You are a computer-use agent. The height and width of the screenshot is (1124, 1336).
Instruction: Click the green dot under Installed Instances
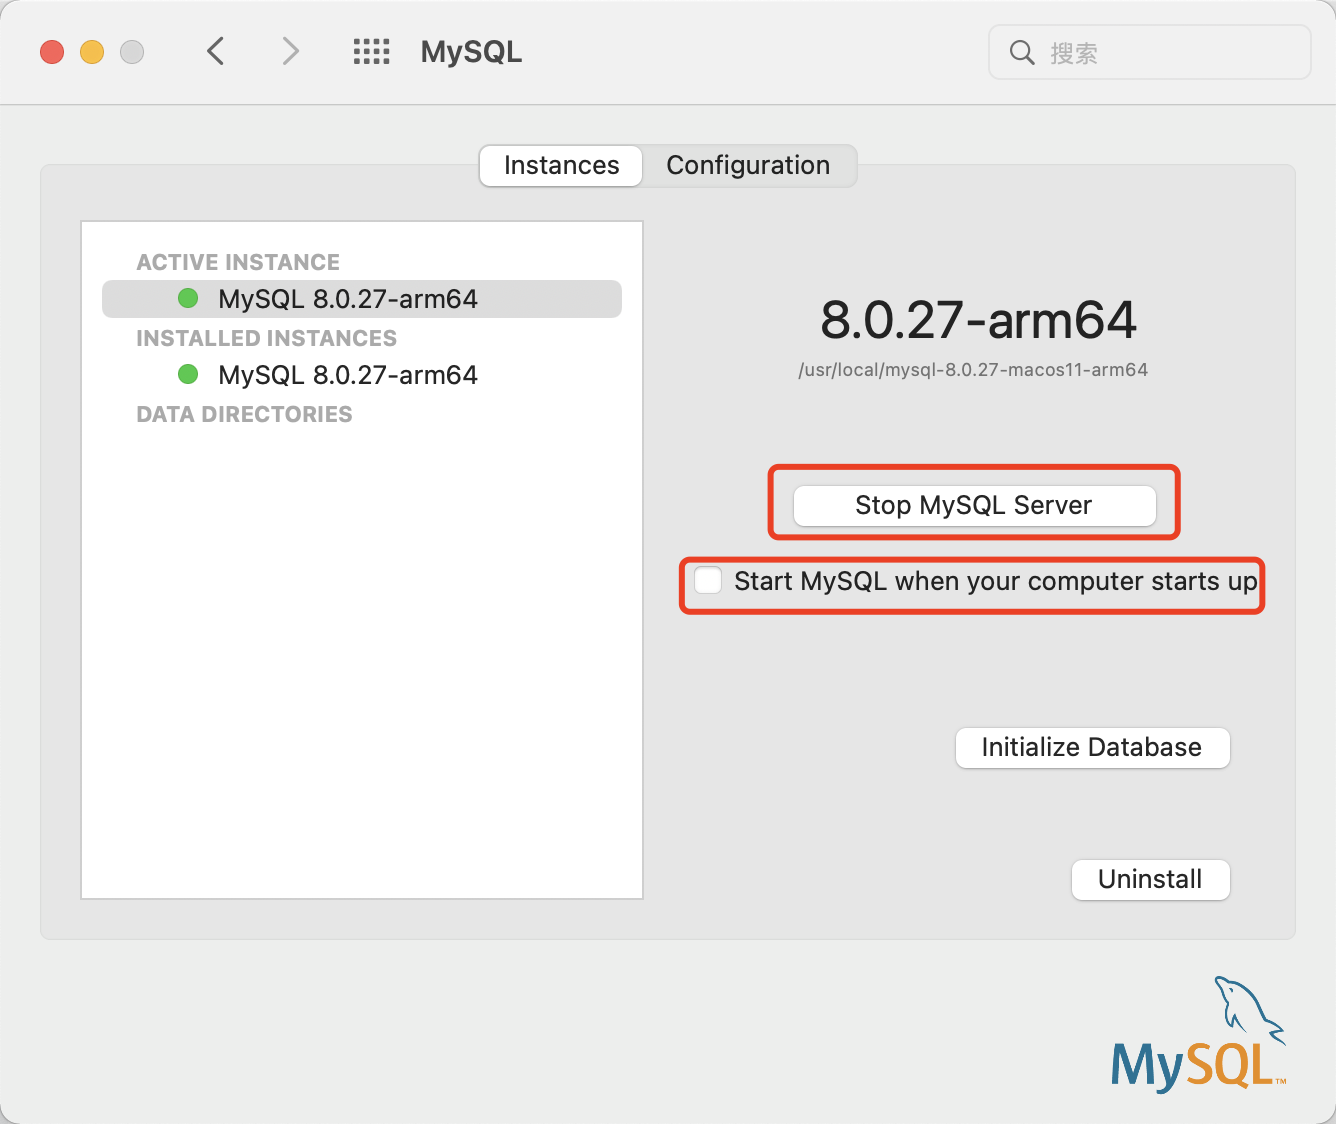click(187, 374)
